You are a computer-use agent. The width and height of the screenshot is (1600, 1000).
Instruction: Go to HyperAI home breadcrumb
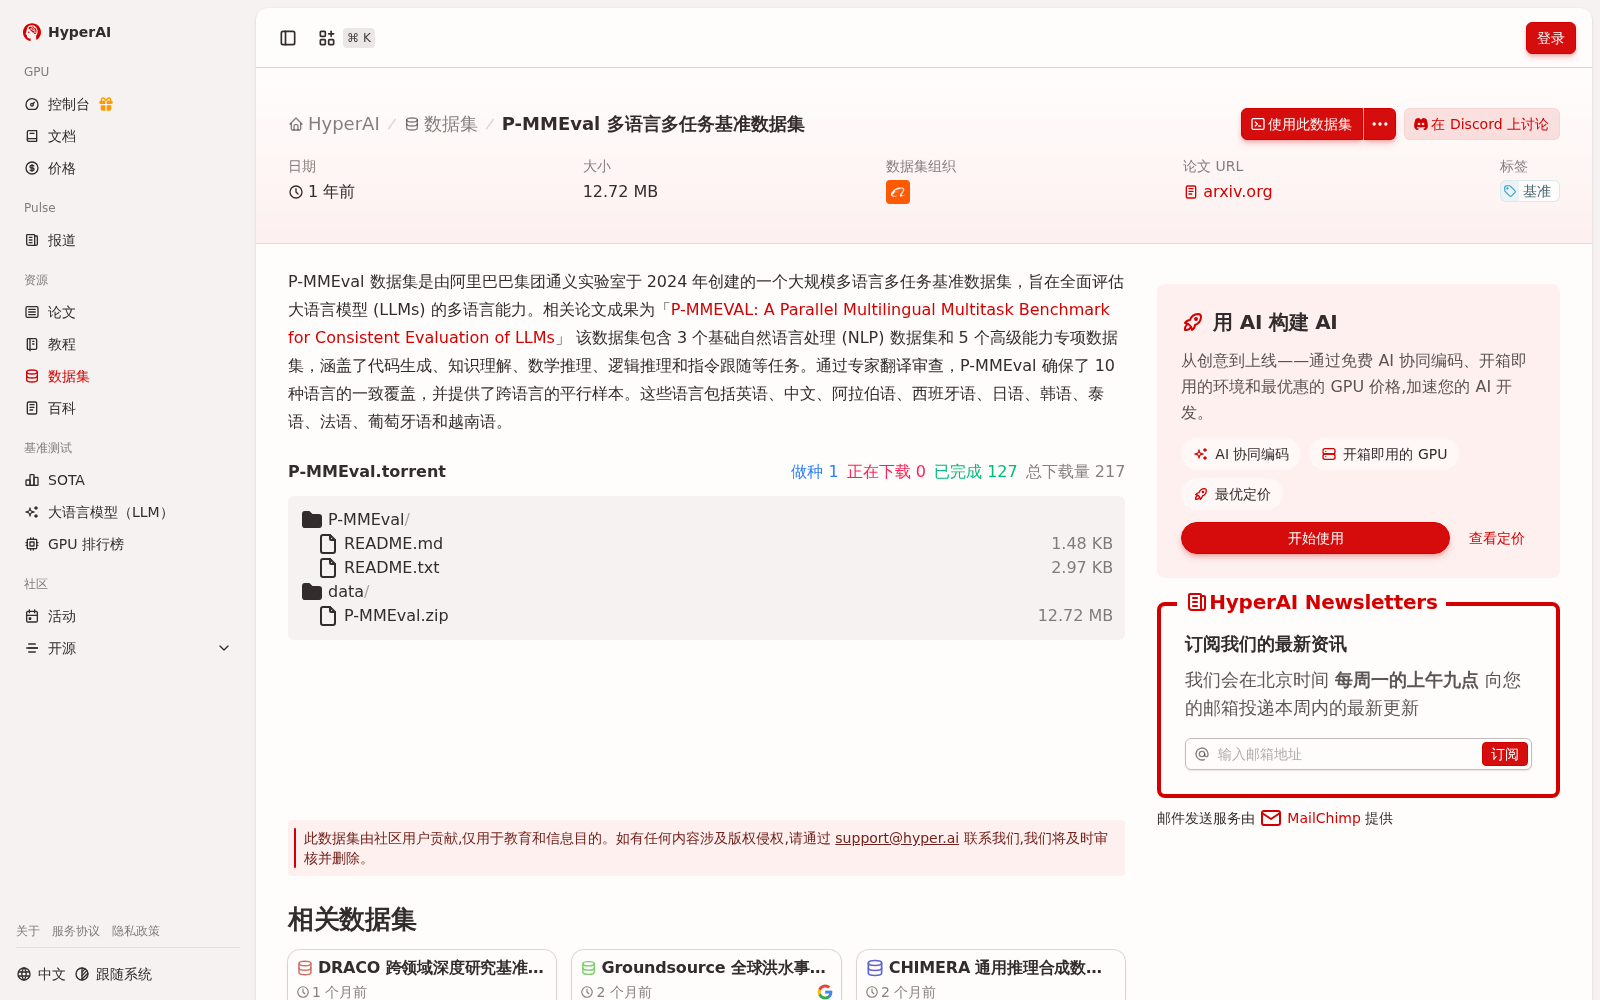pos(334,124)
